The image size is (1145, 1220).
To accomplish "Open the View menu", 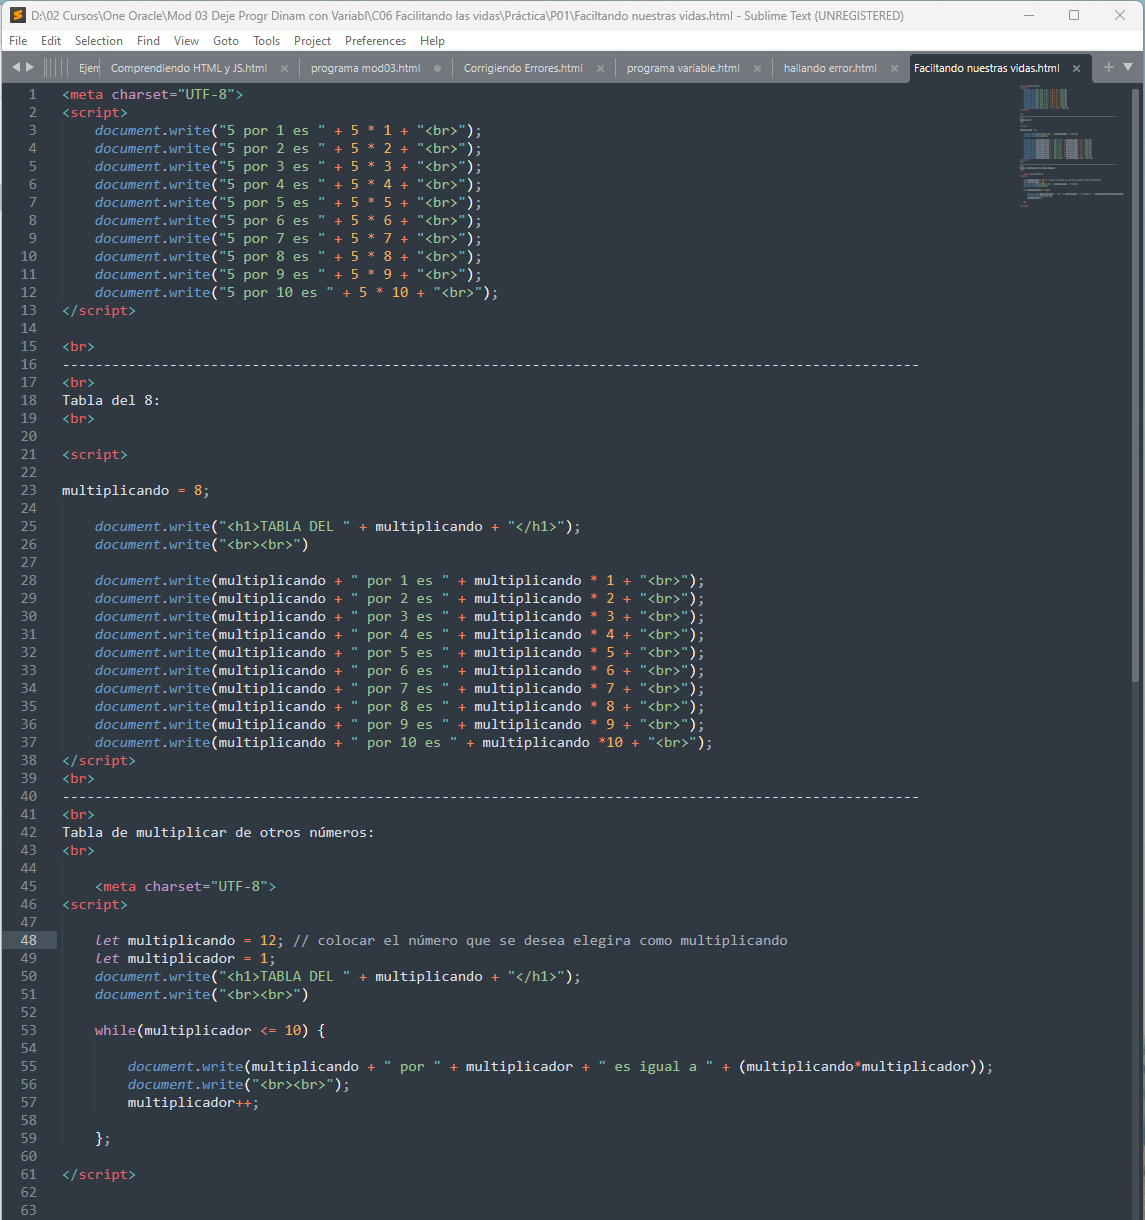I will pos(187,41).
